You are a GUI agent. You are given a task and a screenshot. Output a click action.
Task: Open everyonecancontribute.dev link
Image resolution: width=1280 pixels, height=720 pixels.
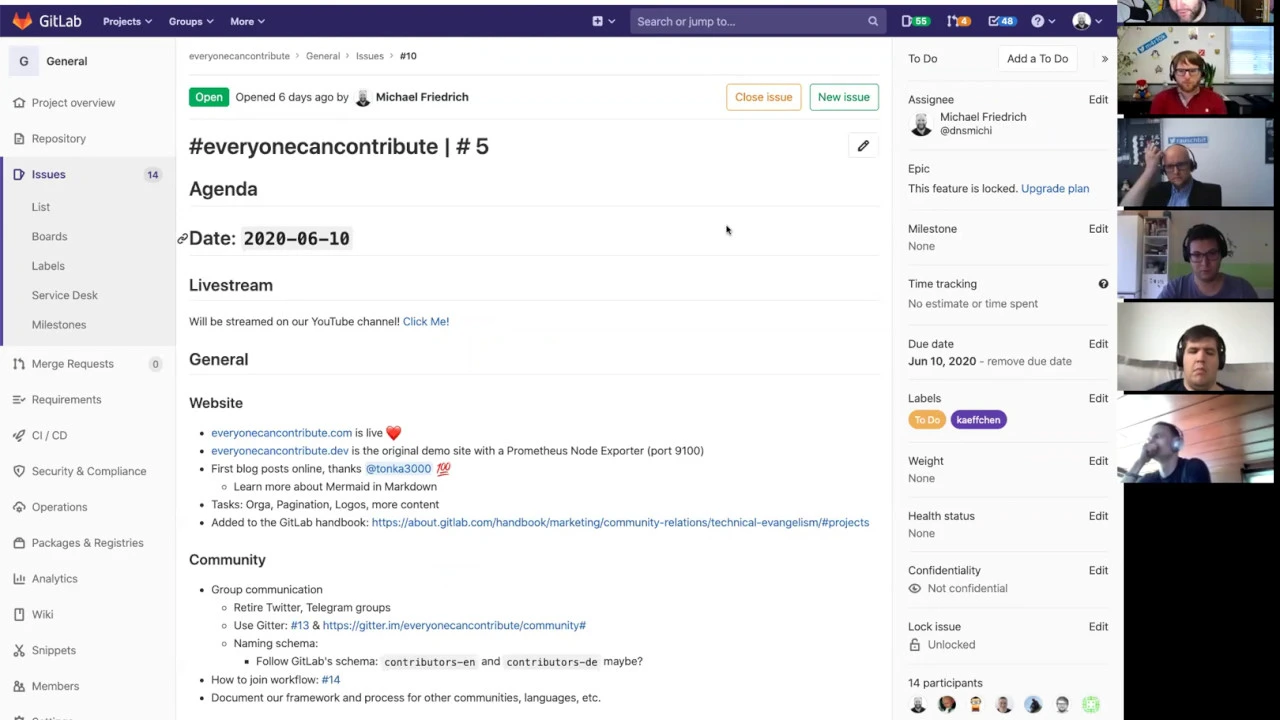click(x=280, y=451)
